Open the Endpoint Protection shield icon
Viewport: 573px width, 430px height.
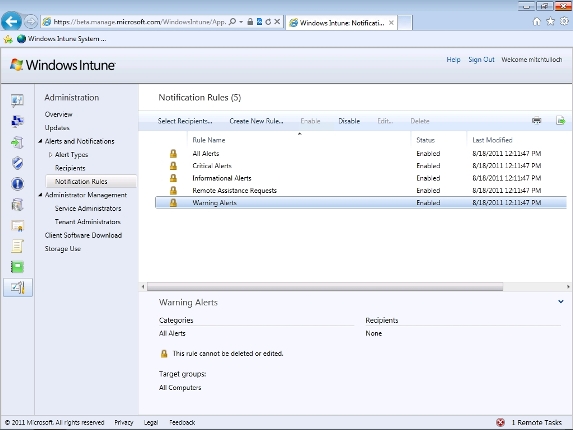click(x=17, y=163)
